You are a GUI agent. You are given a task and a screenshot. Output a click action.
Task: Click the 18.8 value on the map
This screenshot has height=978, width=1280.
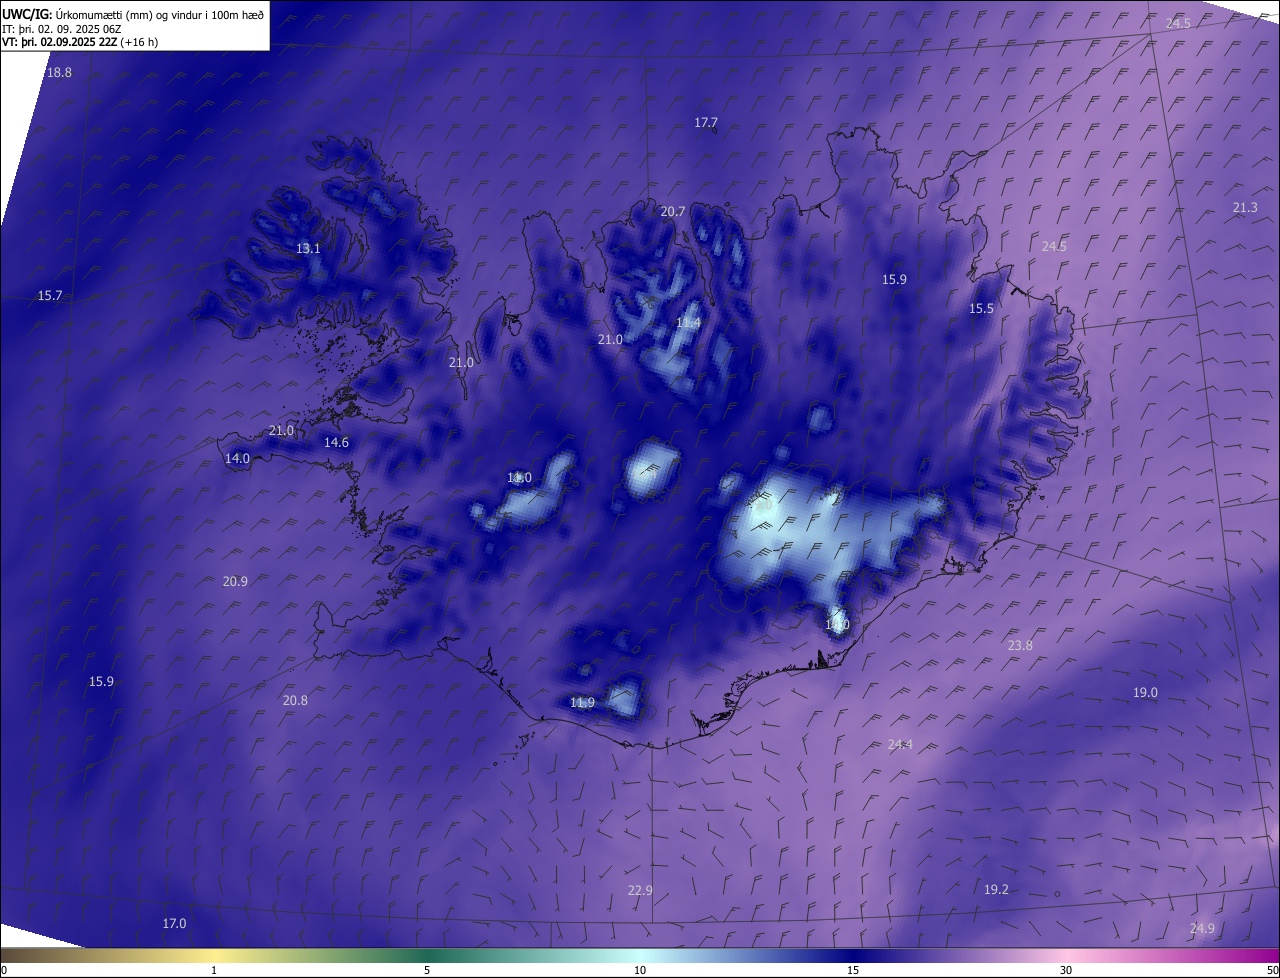59,72
